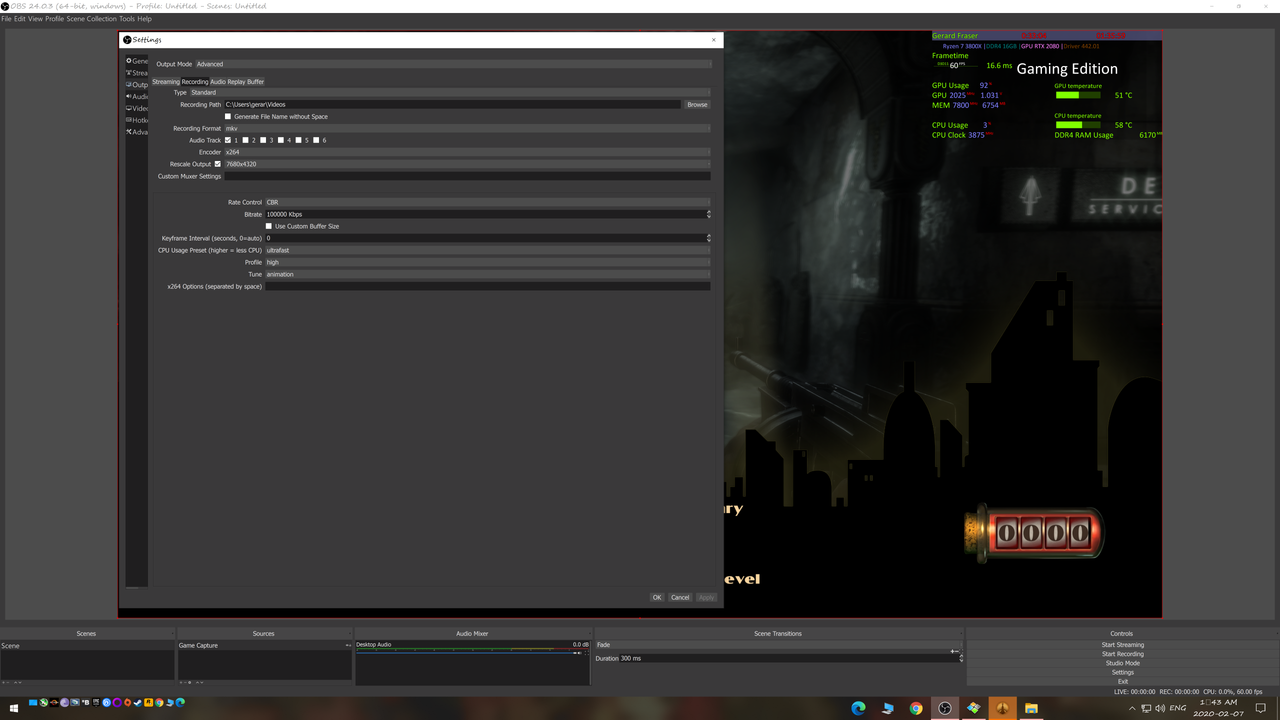Screen dimensions: 1280x720
Task: Open Hotkeys section in Settings sidebar
Action: (x=137, y=120)
